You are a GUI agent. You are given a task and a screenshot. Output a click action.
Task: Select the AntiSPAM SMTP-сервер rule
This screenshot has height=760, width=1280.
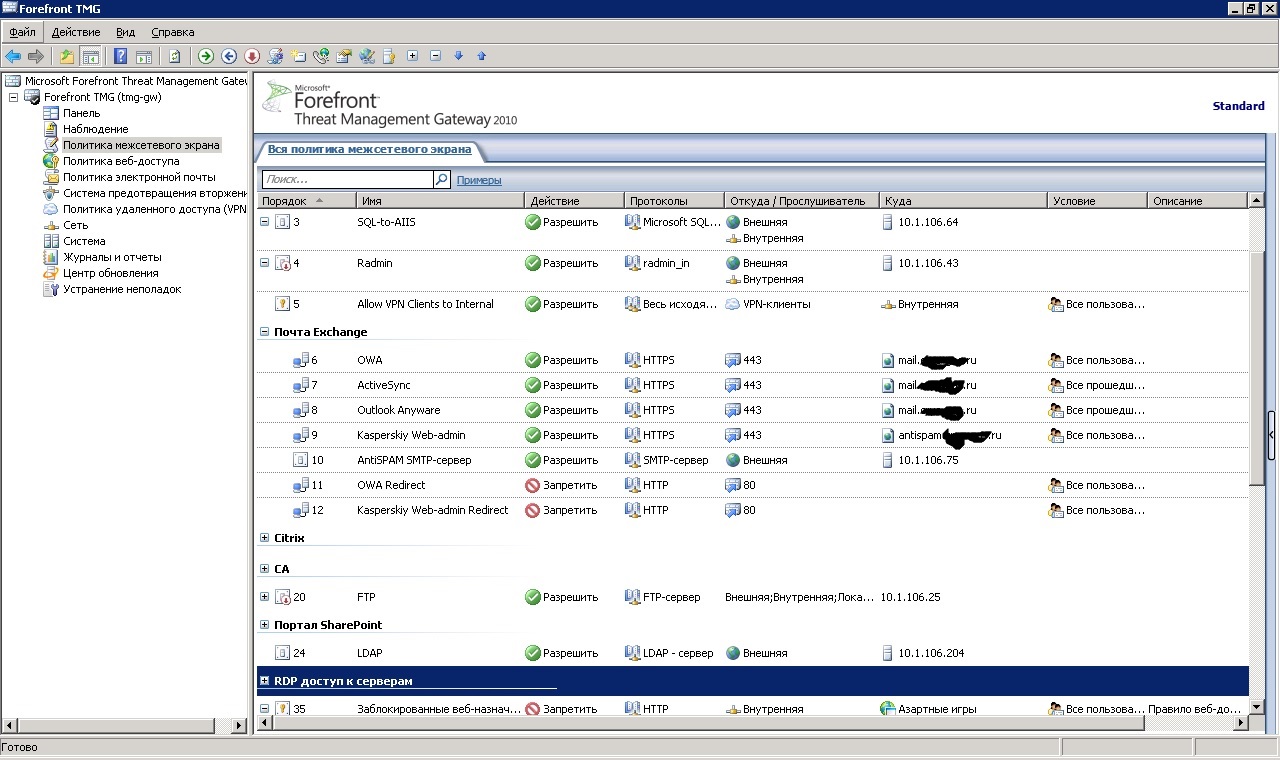414,460
